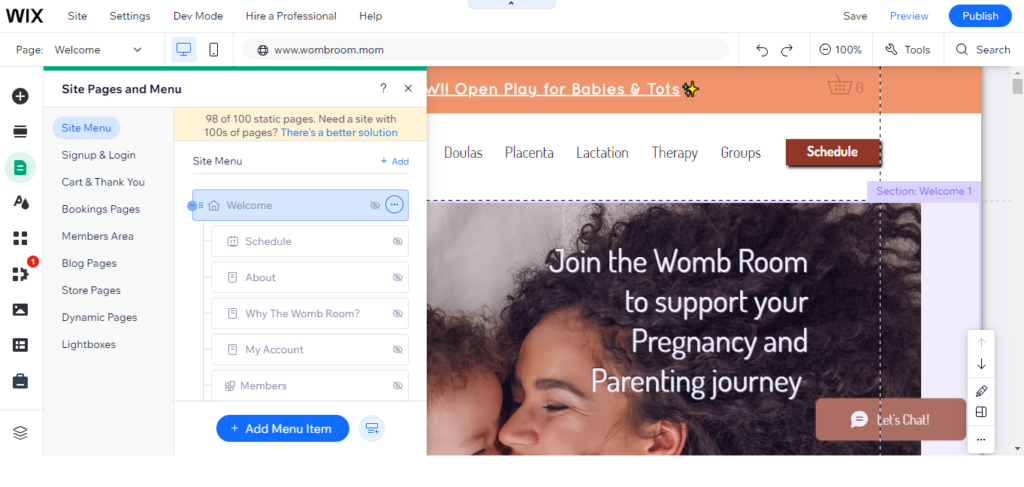The height and width of the screenshot is (487, 1024).
Task: Toggle visibility of Schedule page
Action: pyautogui.click(x=398, y=242)
